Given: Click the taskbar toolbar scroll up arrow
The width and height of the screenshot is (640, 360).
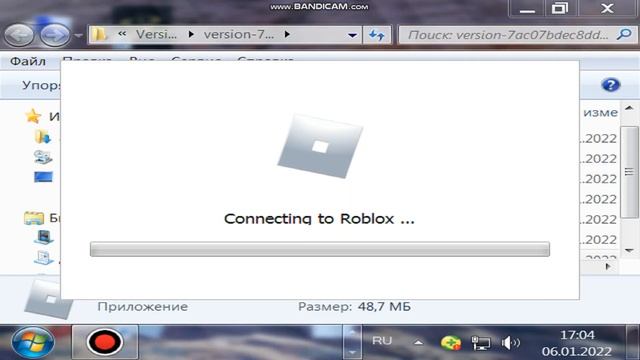Looking at the screenshot, I should (x=352, y=333).
